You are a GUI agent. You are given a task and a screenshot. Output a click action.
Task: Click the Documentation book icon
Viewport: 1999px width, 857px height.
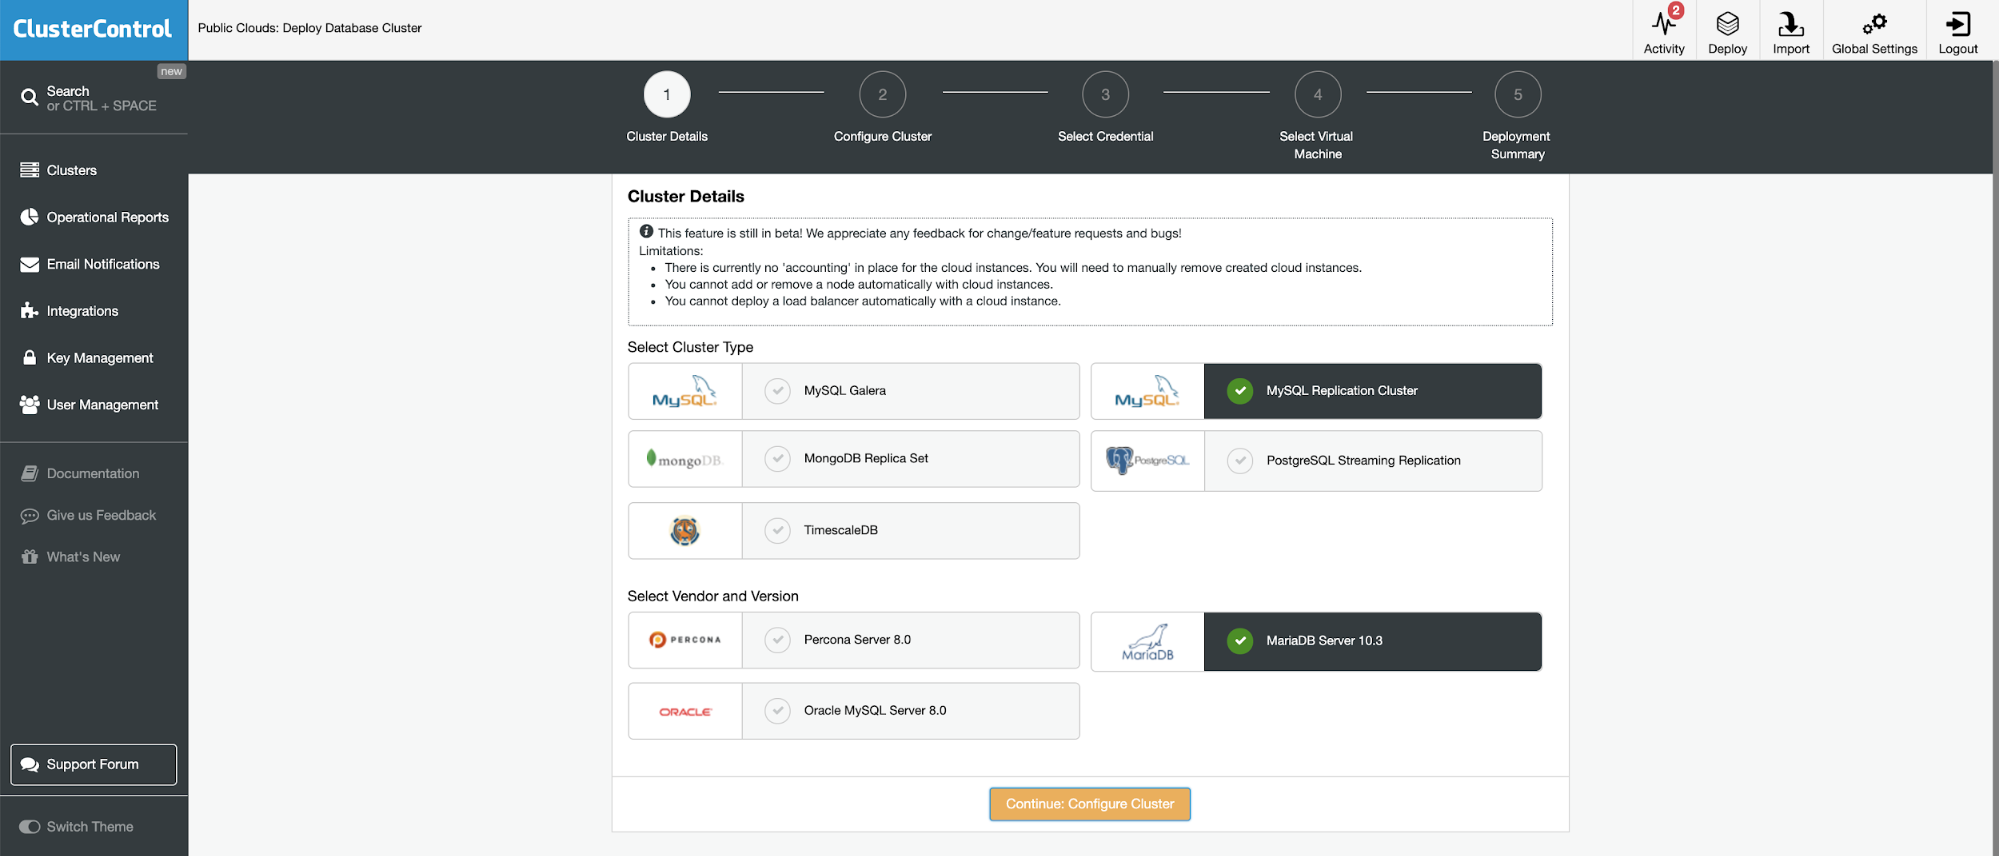click(x=30, y=473)
